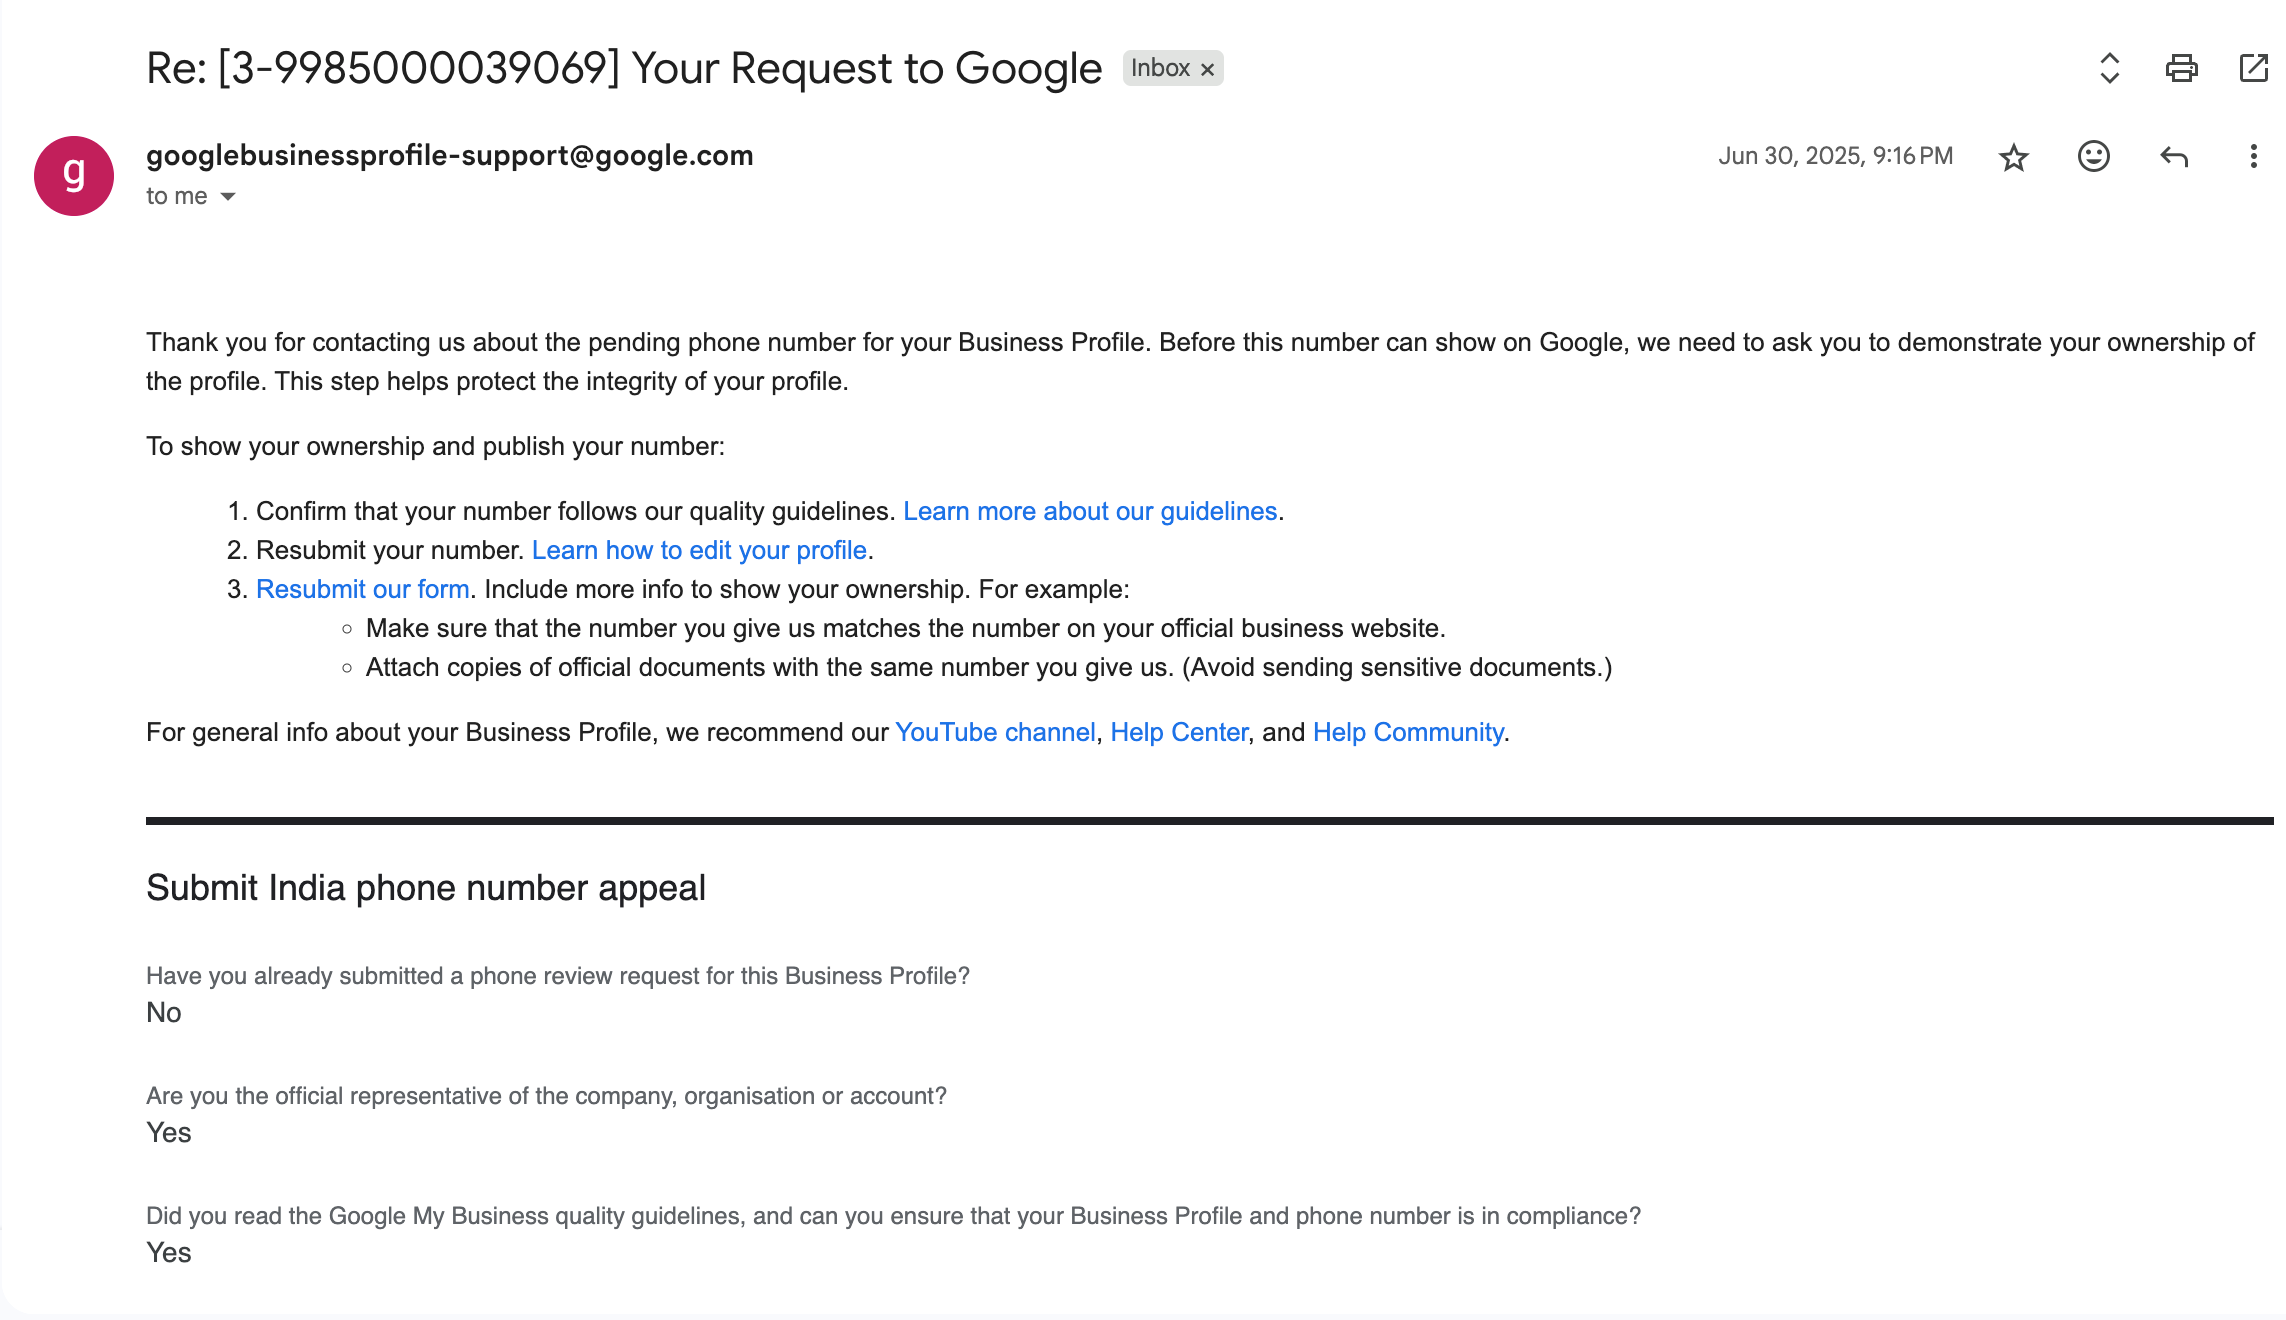Click the email subject line heading
This screenshot has width=2286, height=1320.
click(623, 68)
